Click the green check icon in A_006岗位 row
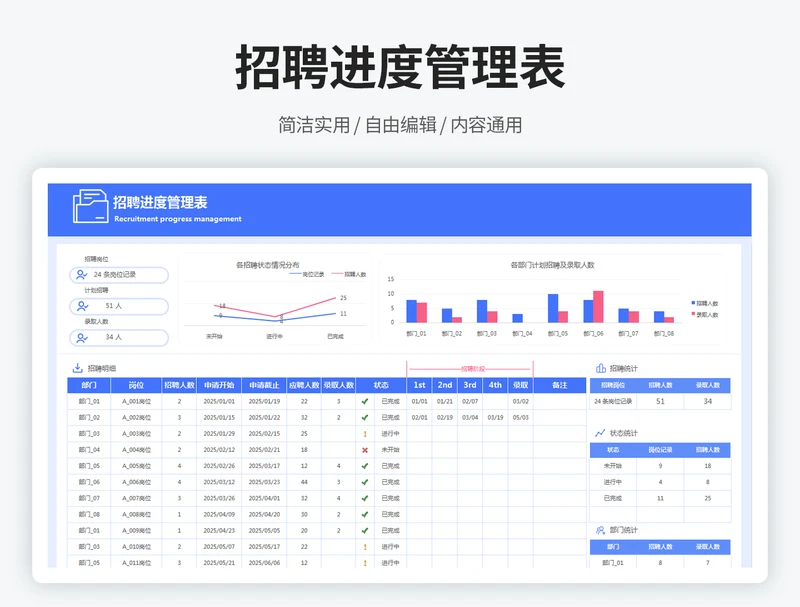800x607 pixels. coord(365,482)
